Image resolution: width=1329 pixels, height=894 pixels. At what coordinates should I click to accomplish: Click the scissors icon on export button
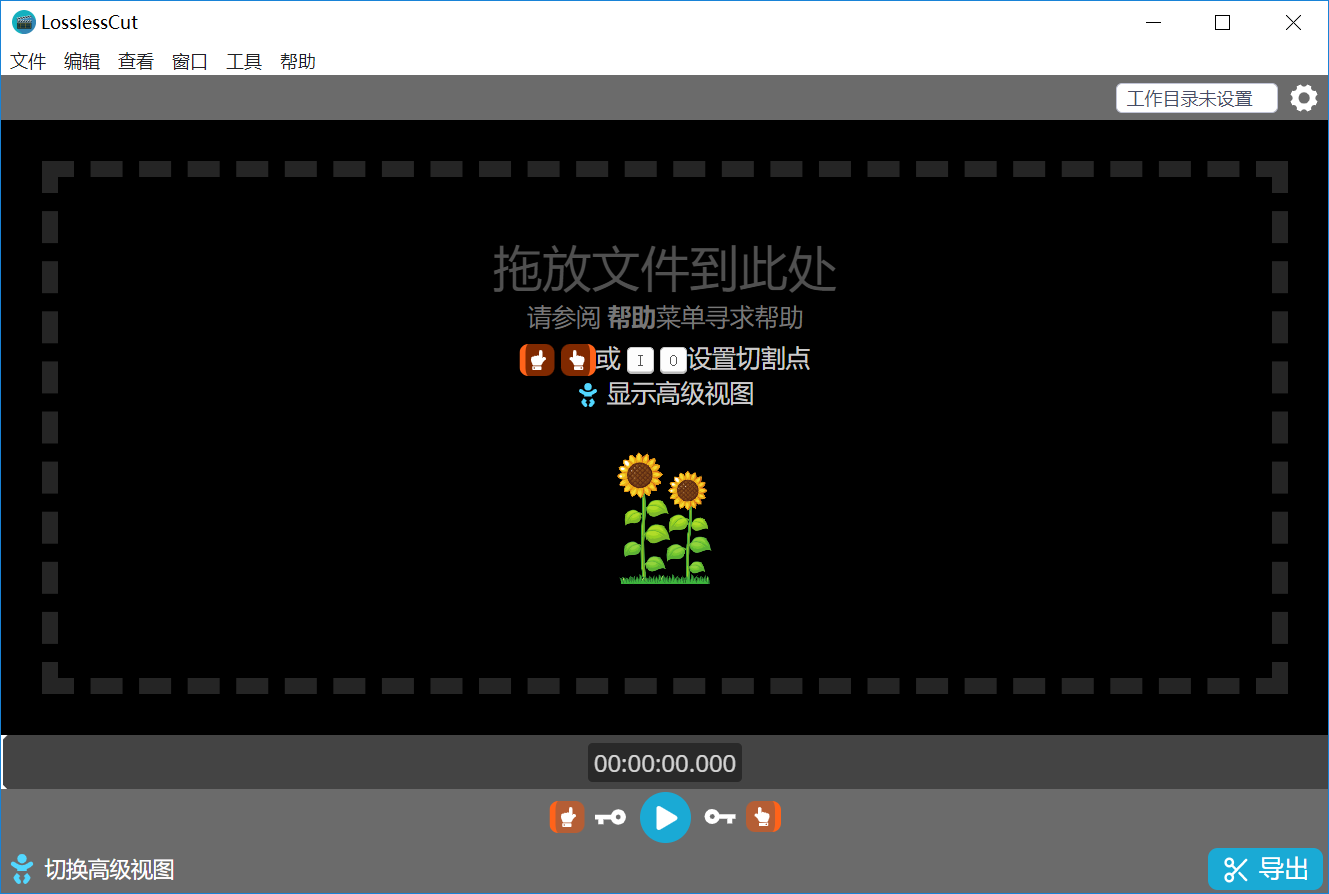(x=1237, y=870)
